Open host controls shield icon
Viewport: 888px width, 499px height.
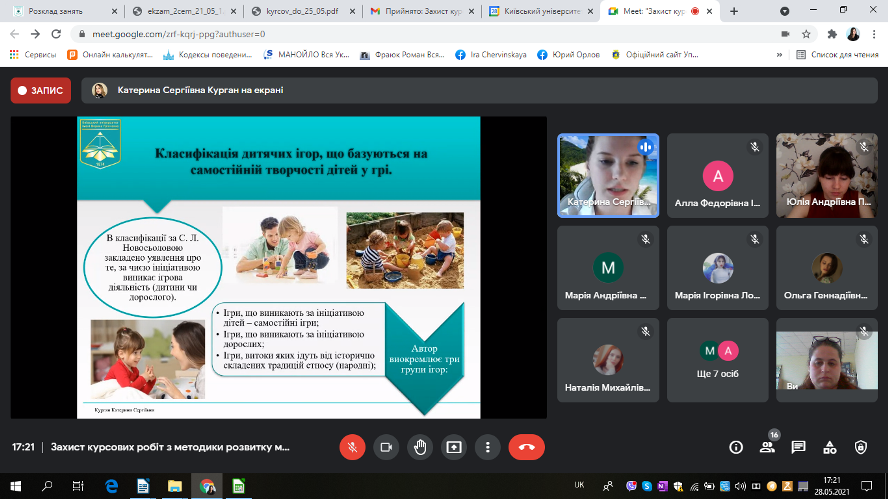click(861, 447)
